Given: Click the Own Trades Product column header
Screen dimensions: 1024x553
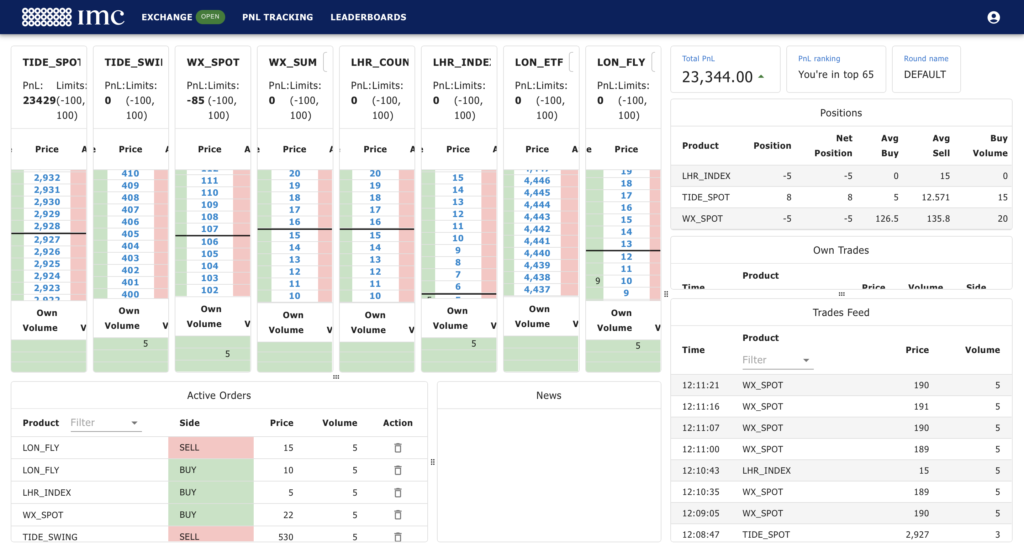Looking at the screenshot, I should coord(761,275).
